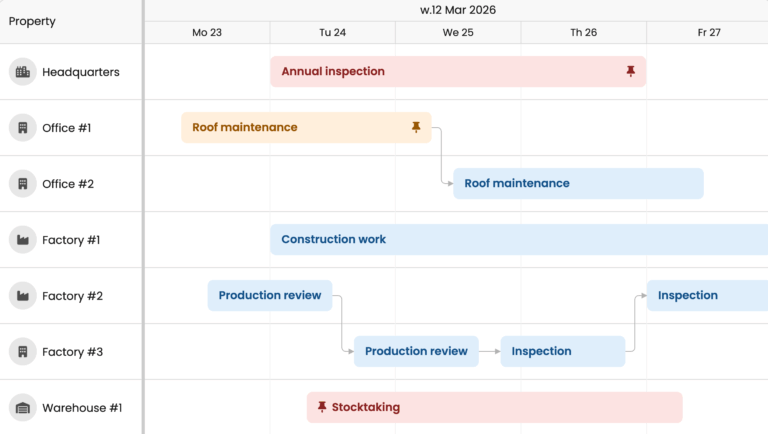Click the w.12 Mar 2026 week header
The width and height of the screenshot is (768, 434).
pos(458,10)
